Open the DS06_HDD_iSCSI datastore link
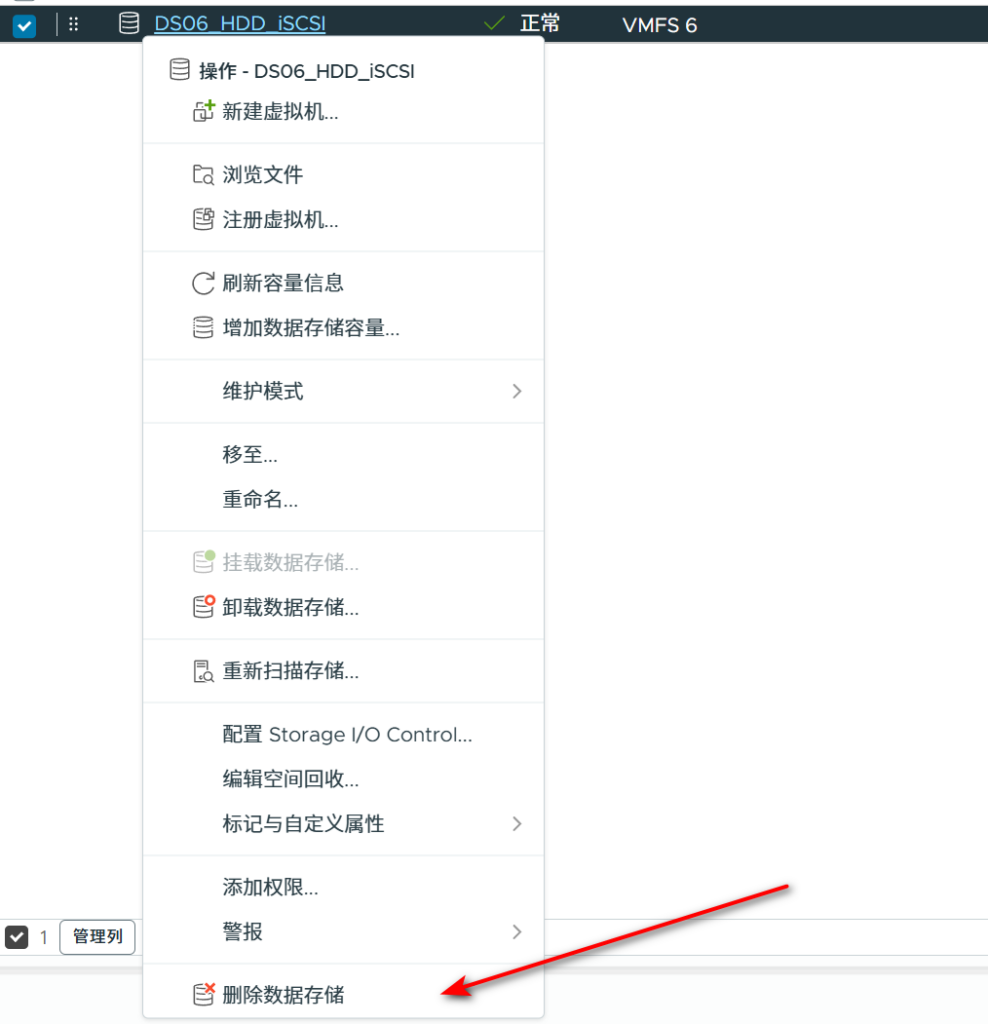 coord(240,24)
